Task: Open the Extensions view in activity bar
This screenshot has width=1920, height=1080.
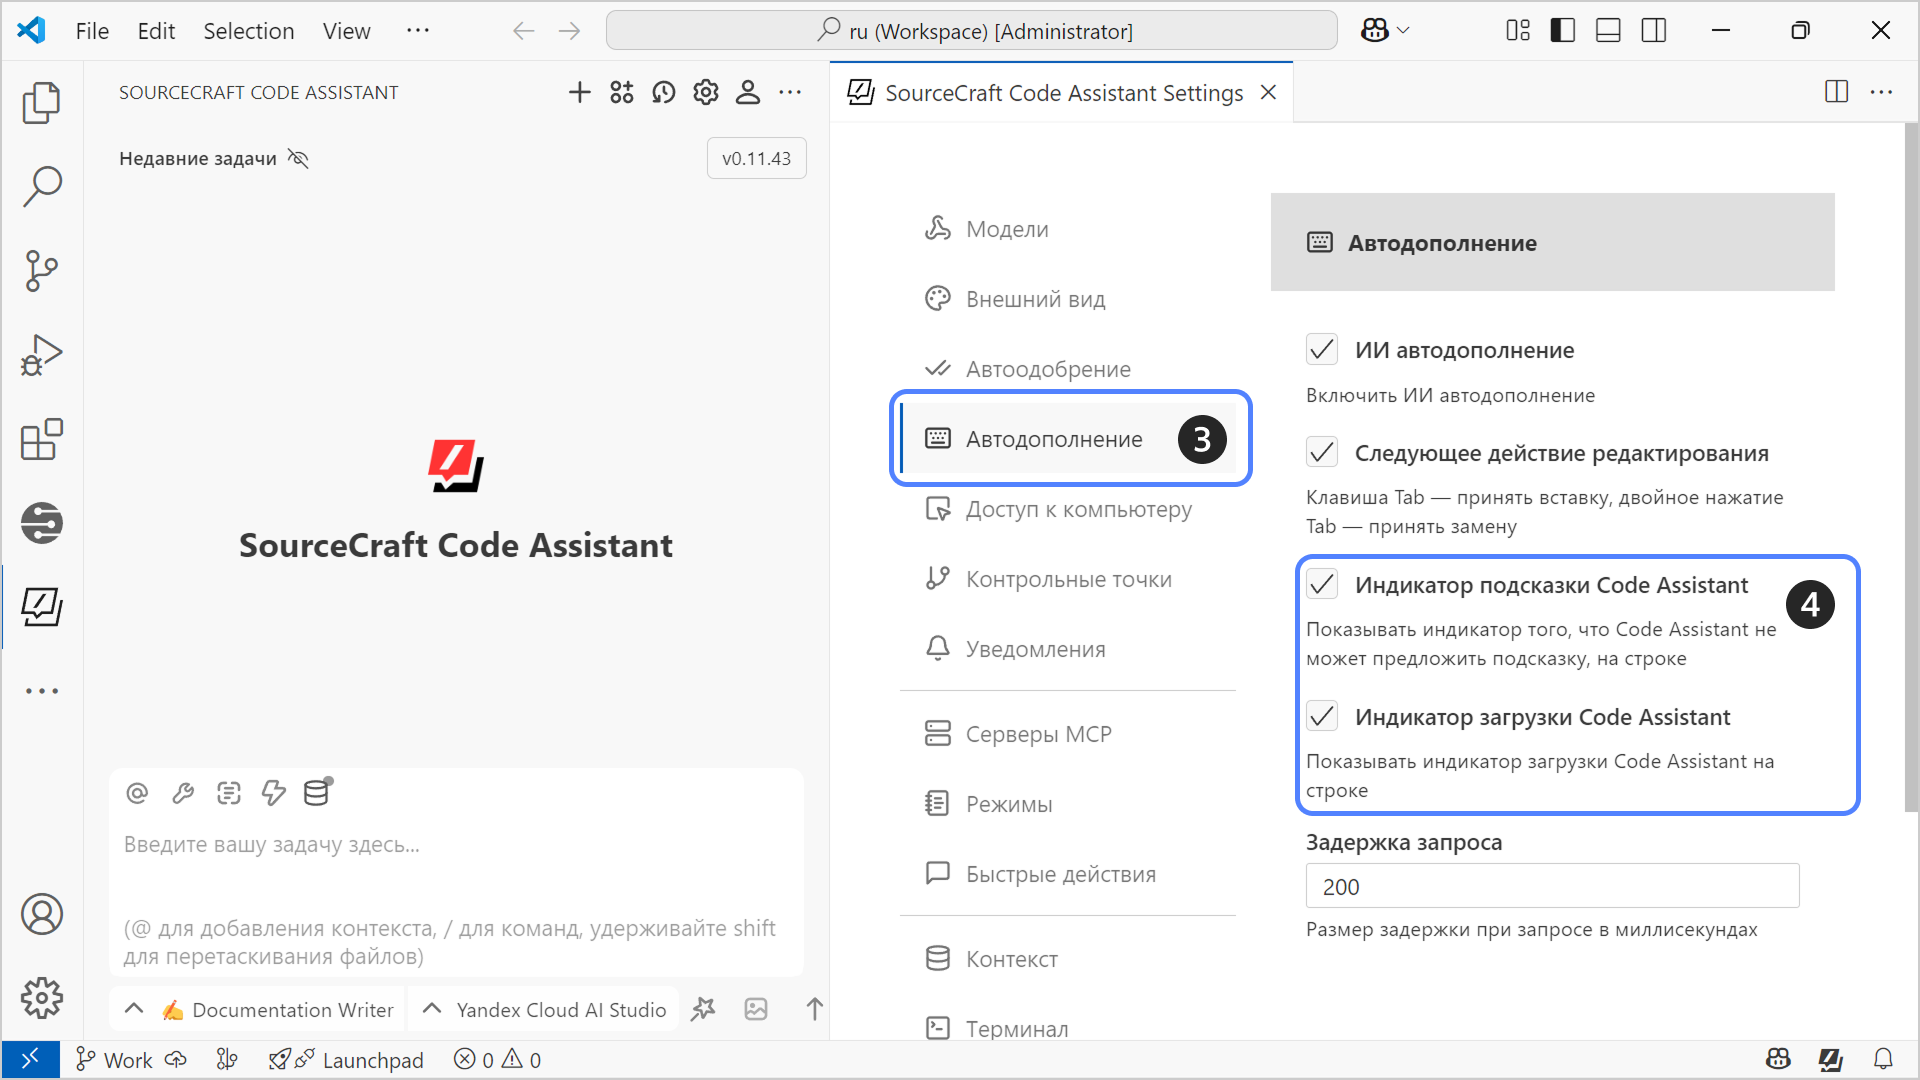Action: pyautogui.click(x=42, y=440)
